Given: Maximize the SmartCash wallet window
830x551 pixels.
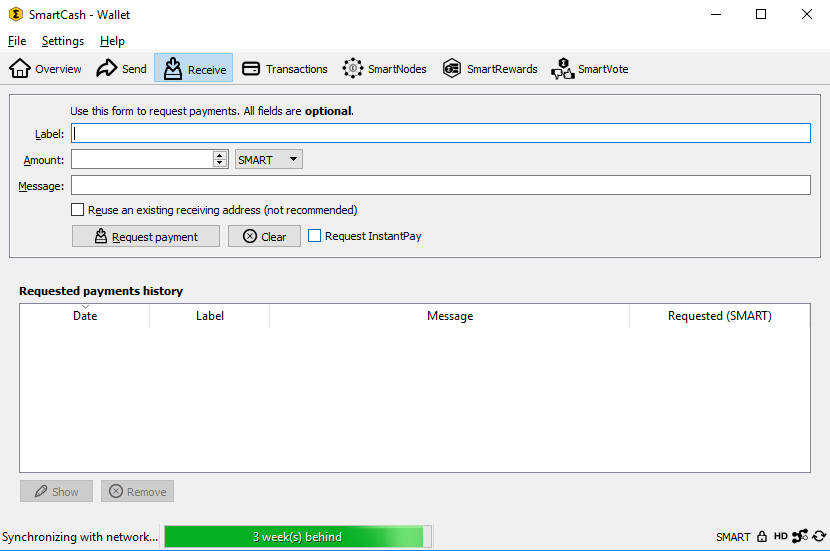Looking at the screenshot, I should point(761,14).
